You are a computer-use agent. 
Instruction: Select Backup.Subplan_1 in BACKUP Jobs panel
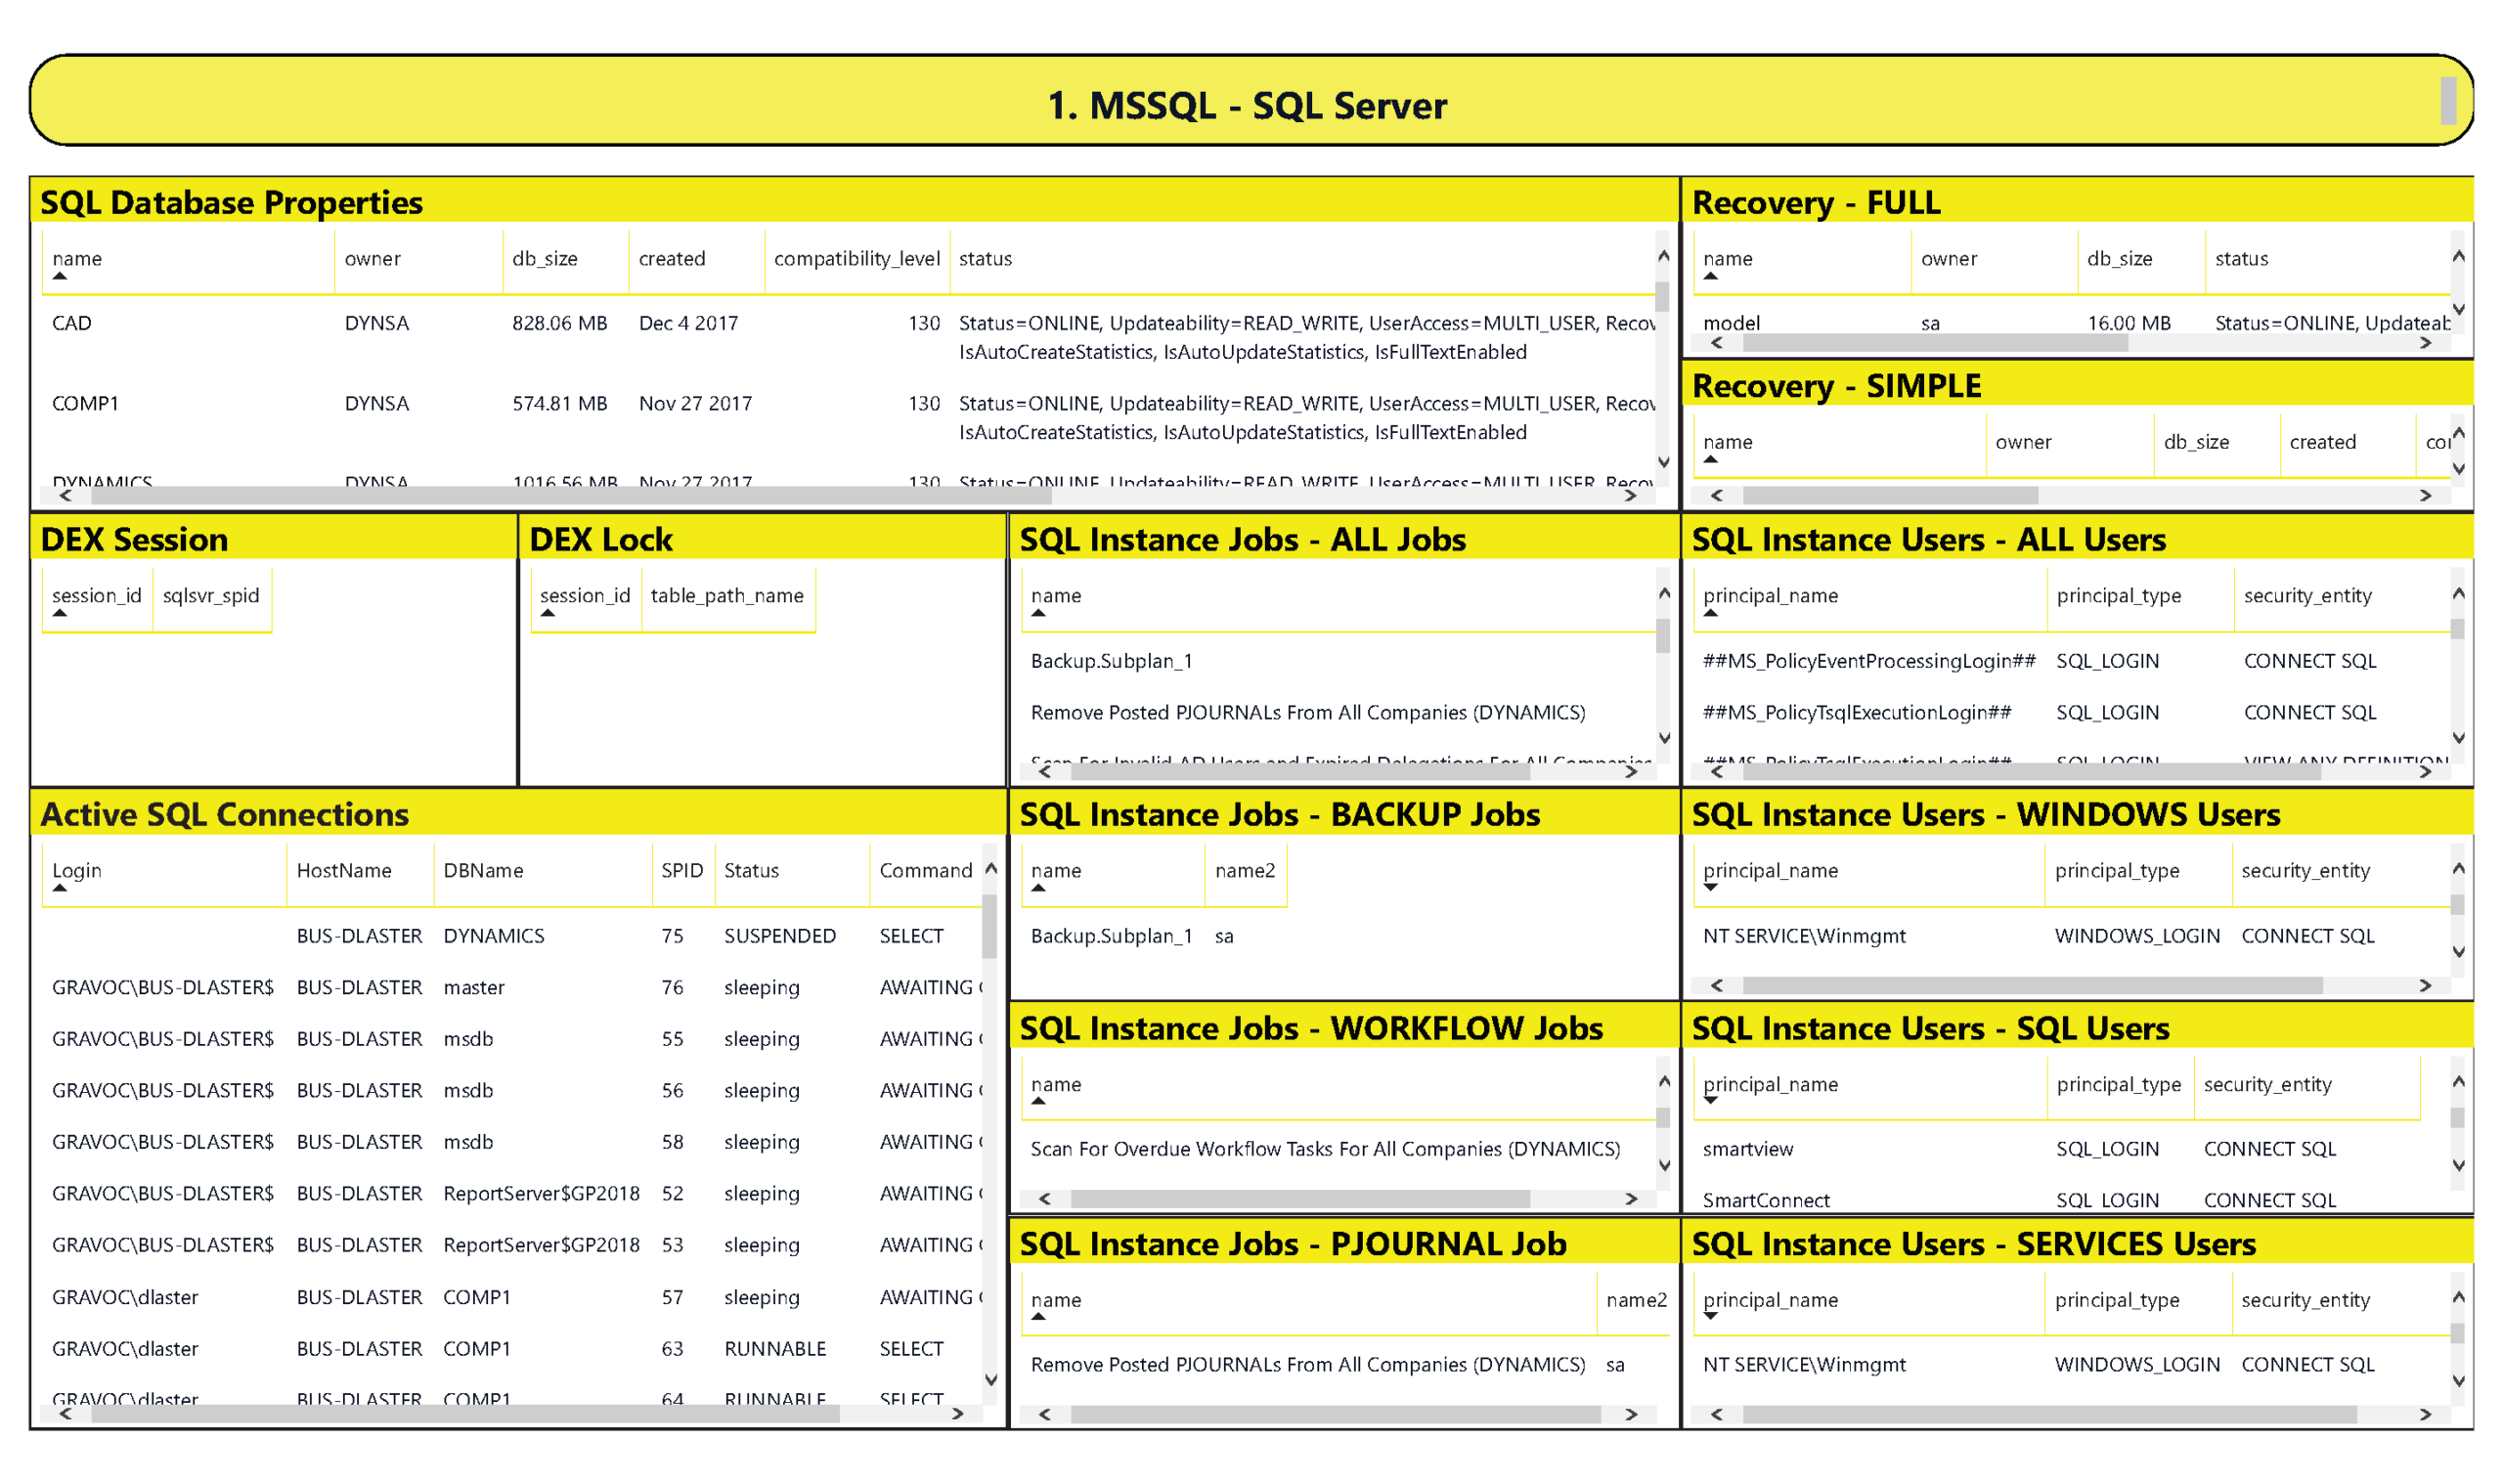point(1111,937)
